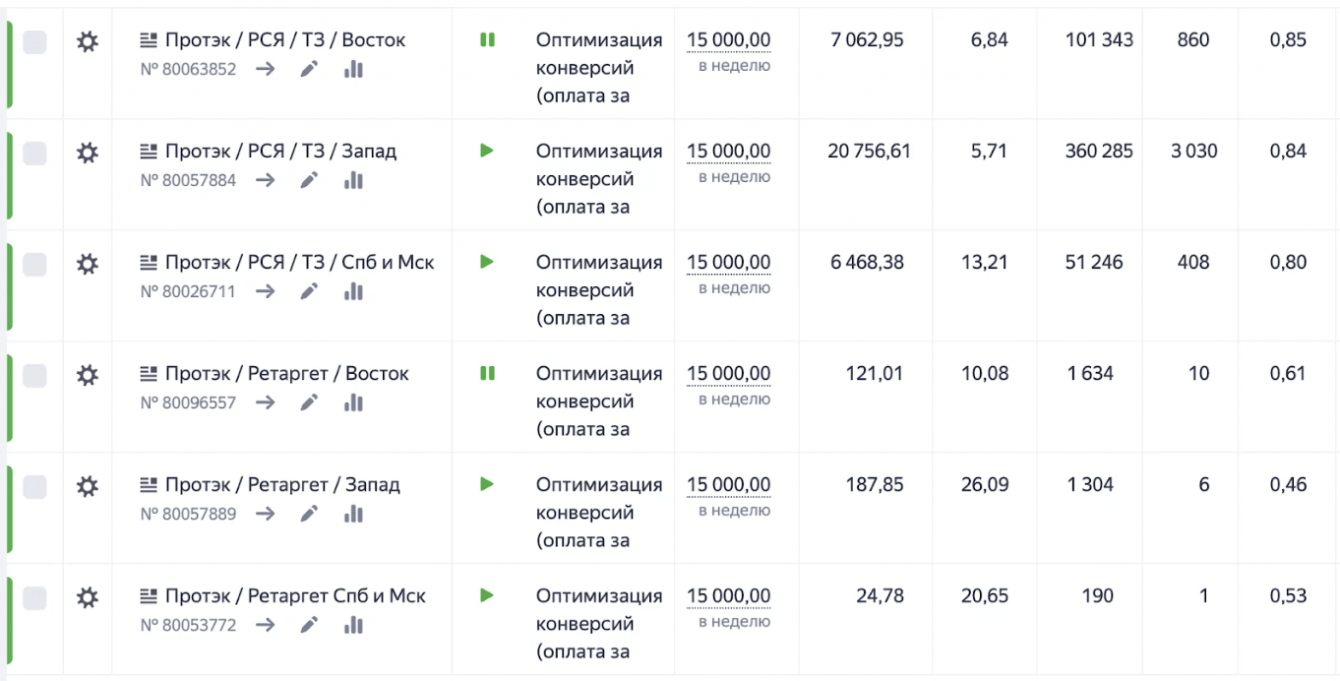Click arrow icon next to № 80096557

click(x=265, y=403)
